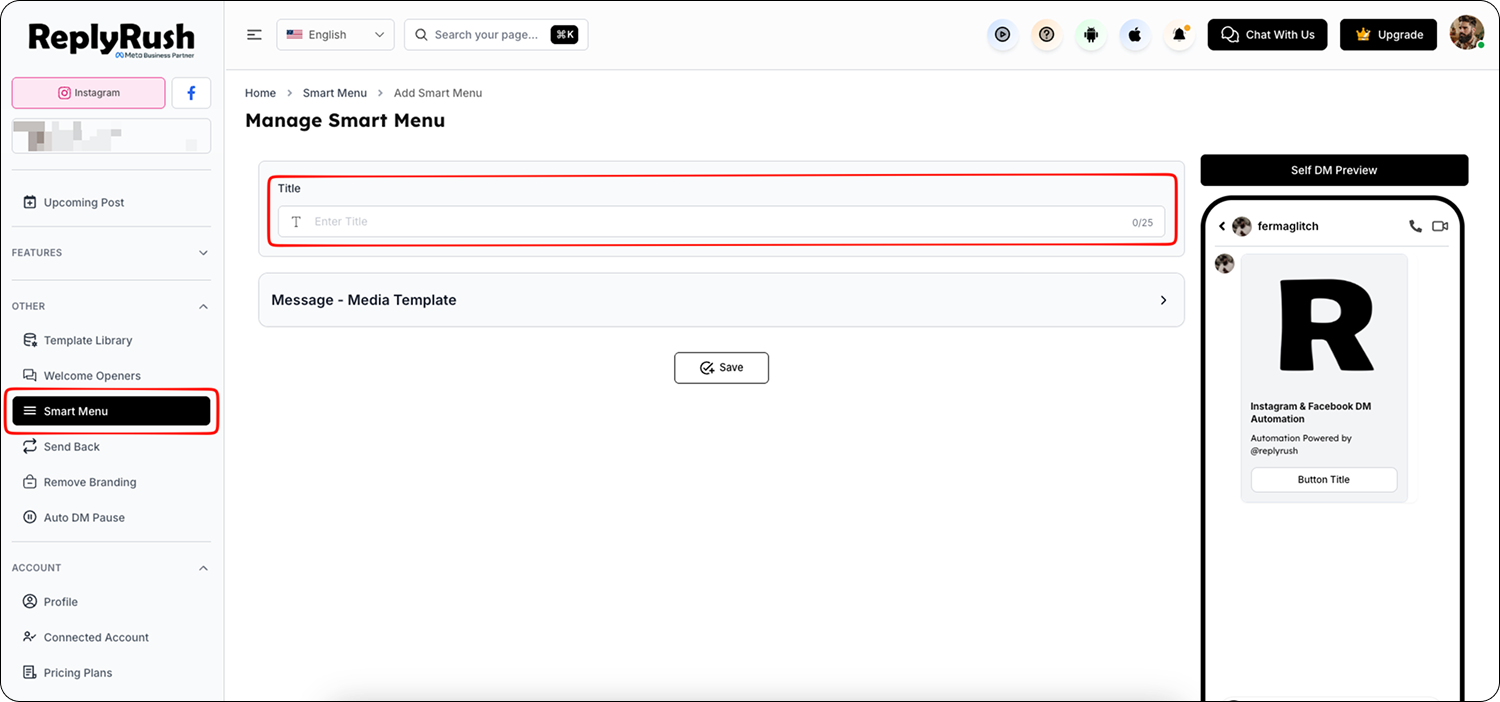Click the Smart Menu breadcrumb link
Viewport: 1500px width, 702px height.
pyautogui.click(x=335, y=93)
